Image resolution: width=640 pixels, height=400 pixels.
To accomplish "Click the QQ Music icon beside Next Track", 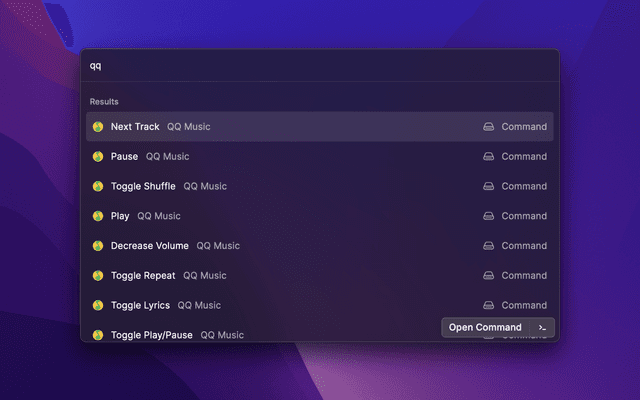I will 98,127.
